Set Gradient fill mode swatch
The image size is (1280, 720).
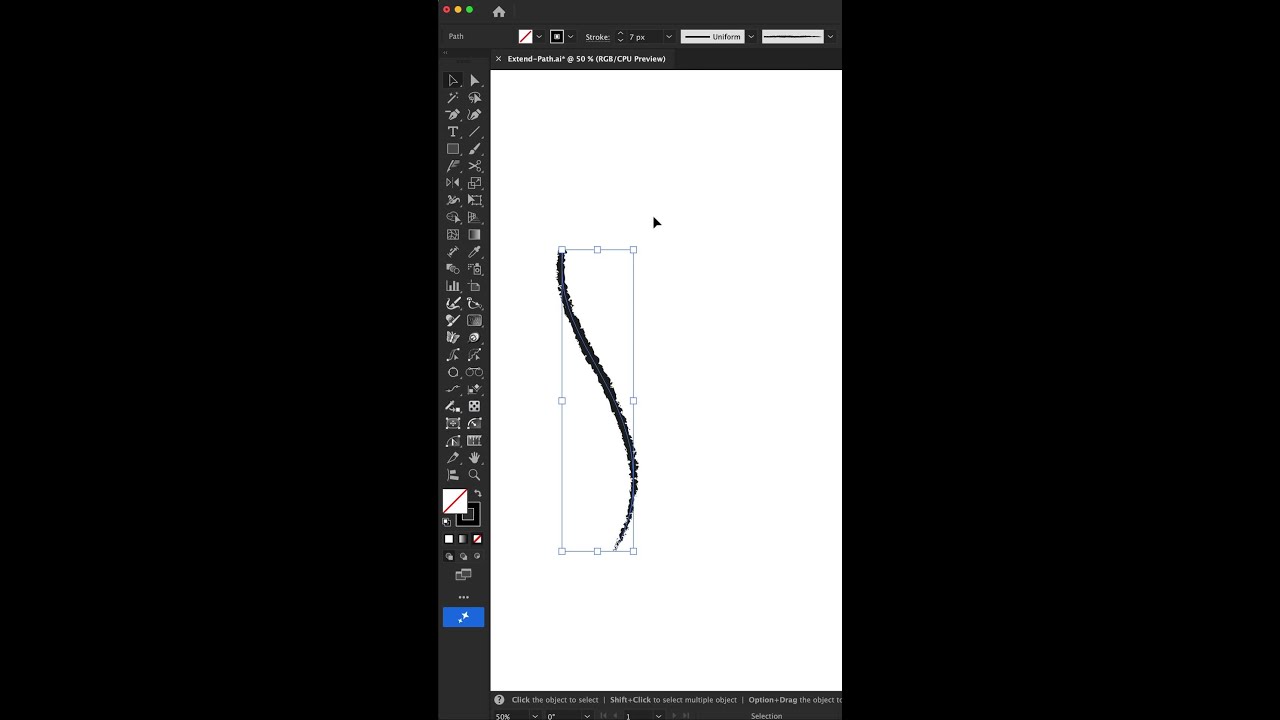click(463, 539)
